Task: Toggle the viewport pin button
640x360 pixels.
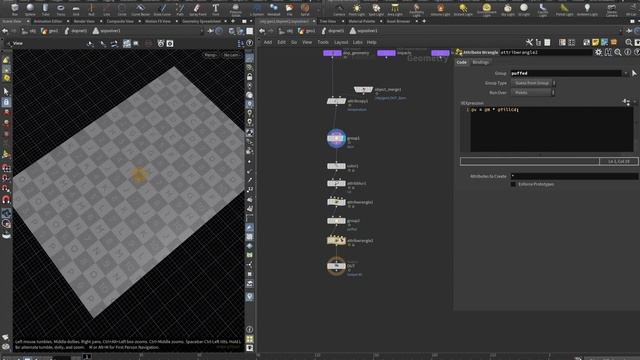Action: (x=211, y=31)
